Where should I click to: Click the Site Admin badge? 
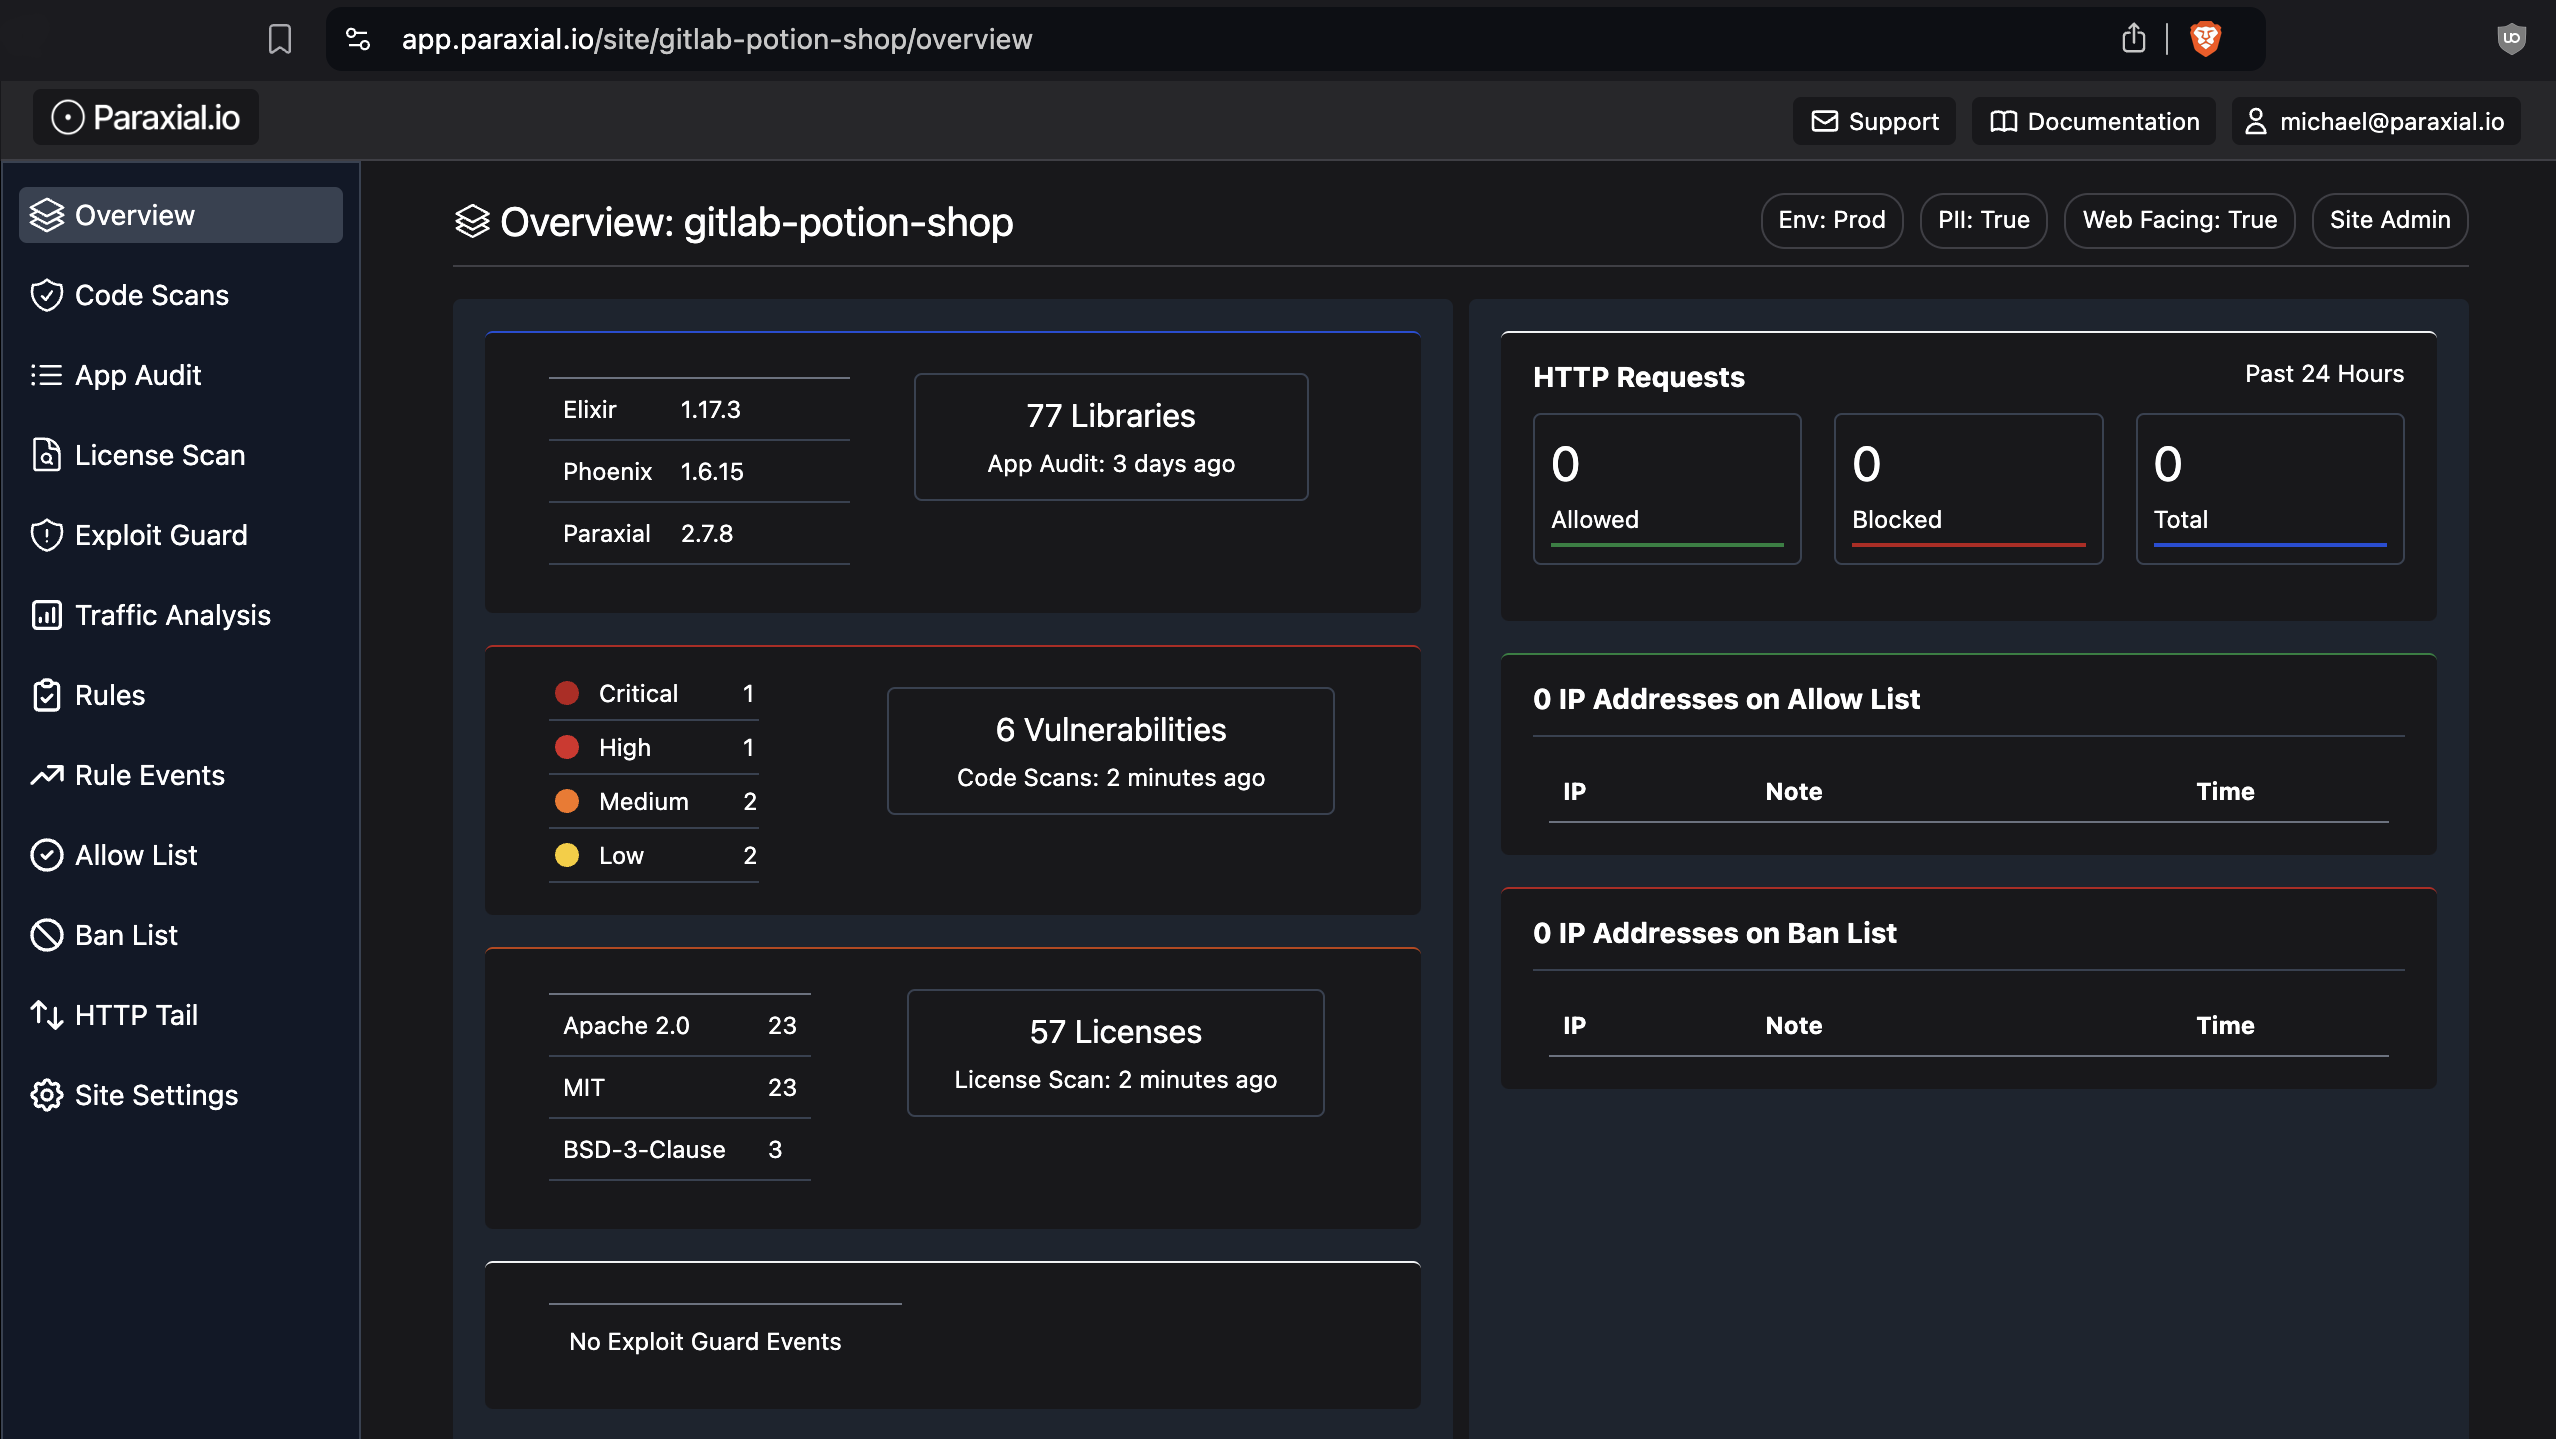2390,220
